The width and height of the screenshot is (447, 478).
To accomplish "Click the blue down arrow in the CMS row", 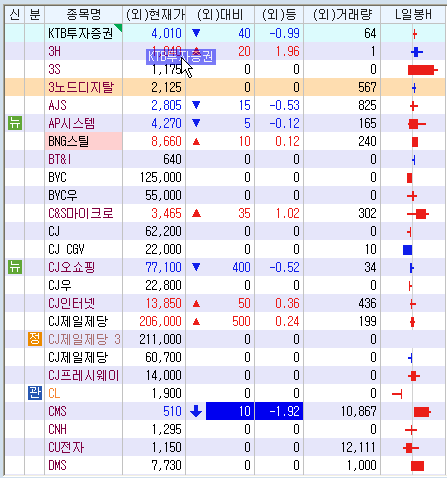I will pyautogui.click(x=196, y=411).
